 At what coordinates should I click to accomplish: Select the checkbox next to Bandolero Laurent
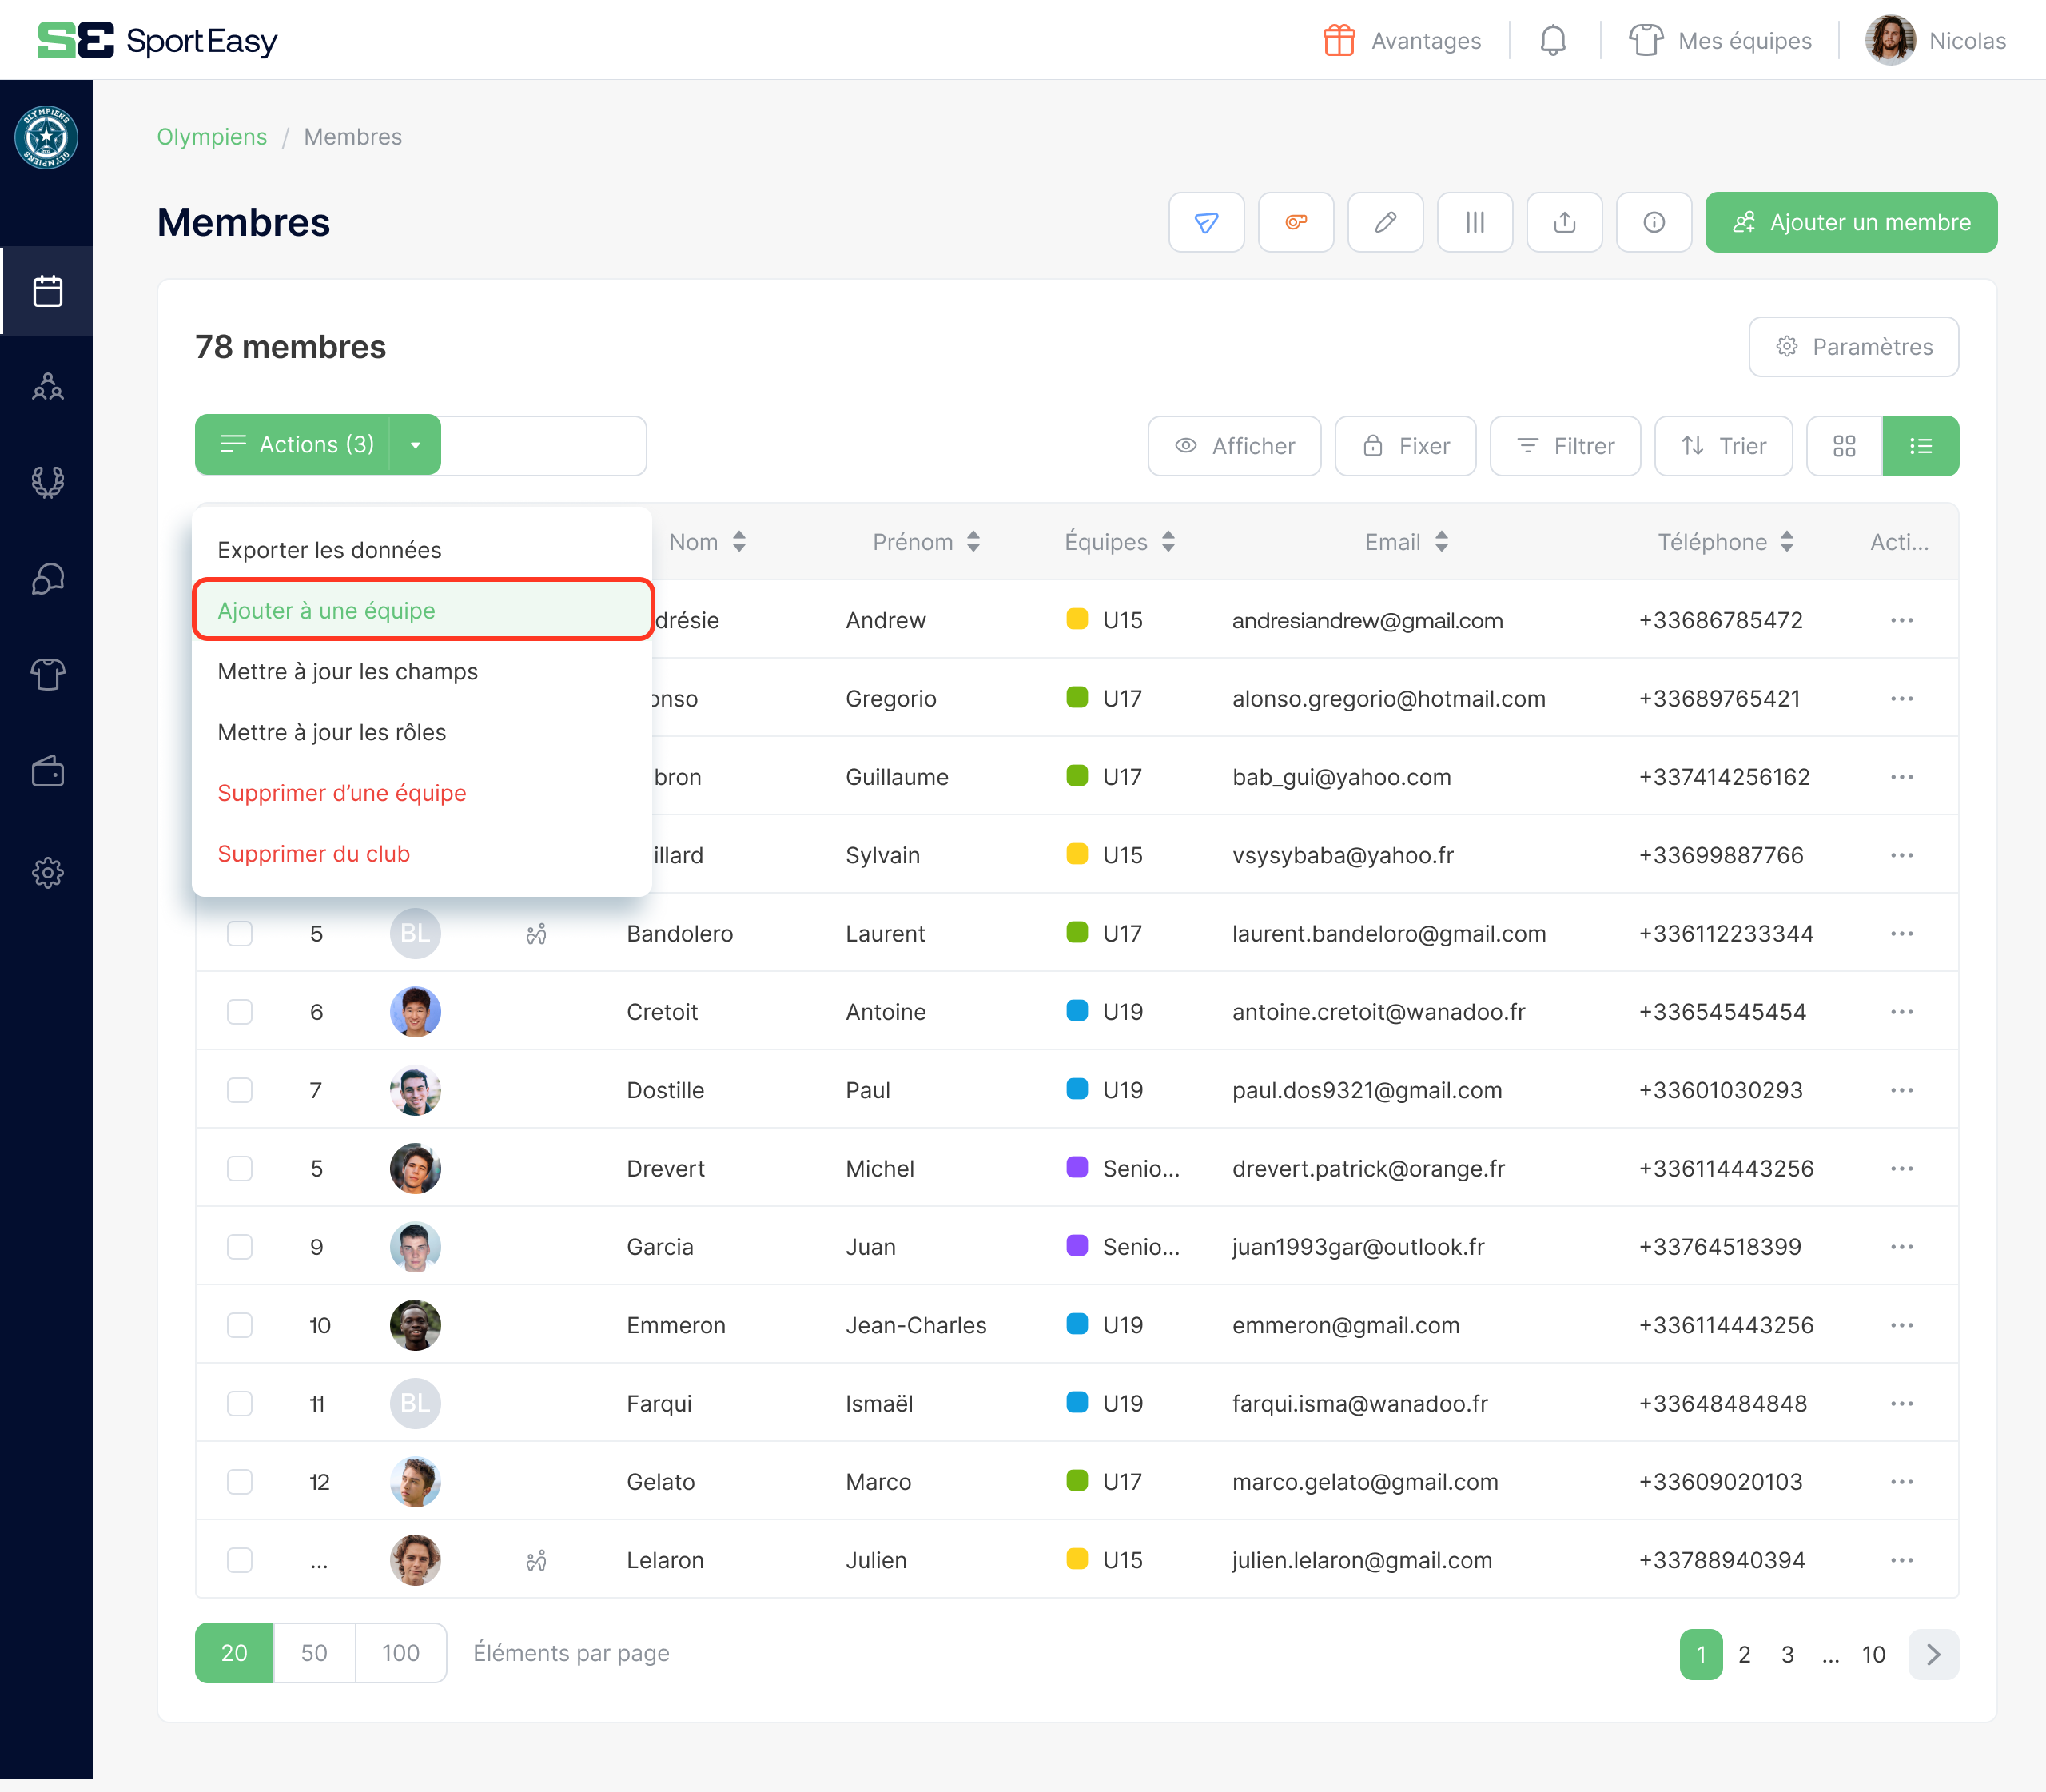[240, 933]
